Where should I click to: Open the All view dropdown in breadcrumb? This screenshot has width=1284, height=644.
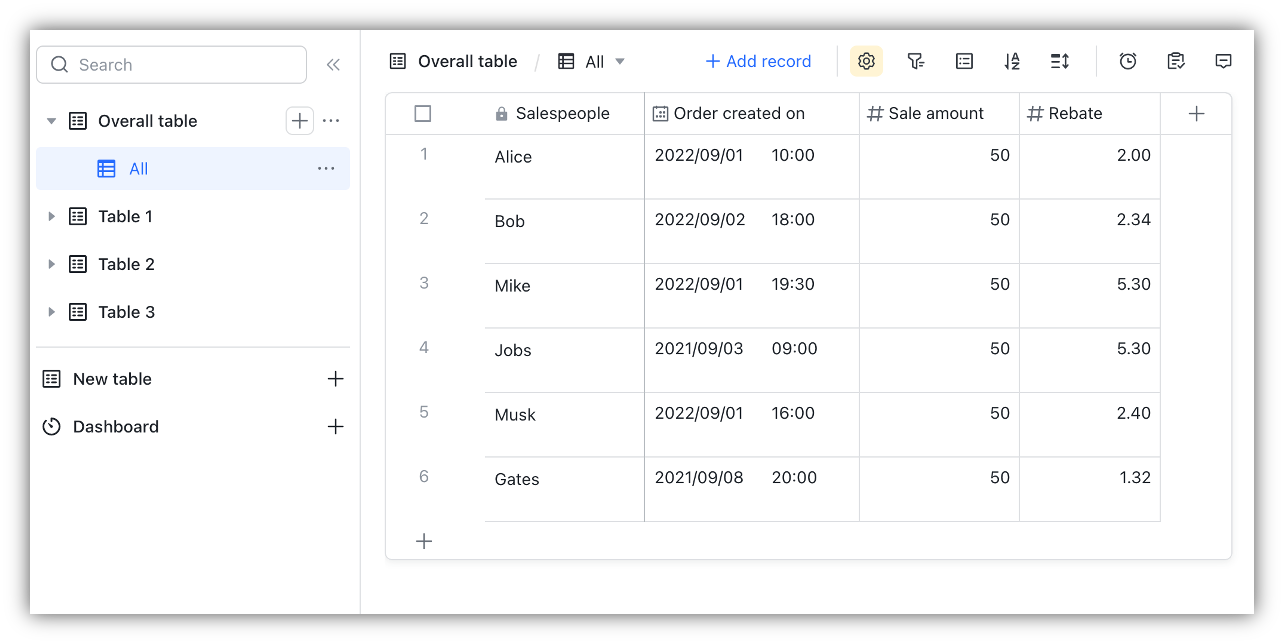click(620, 61)
